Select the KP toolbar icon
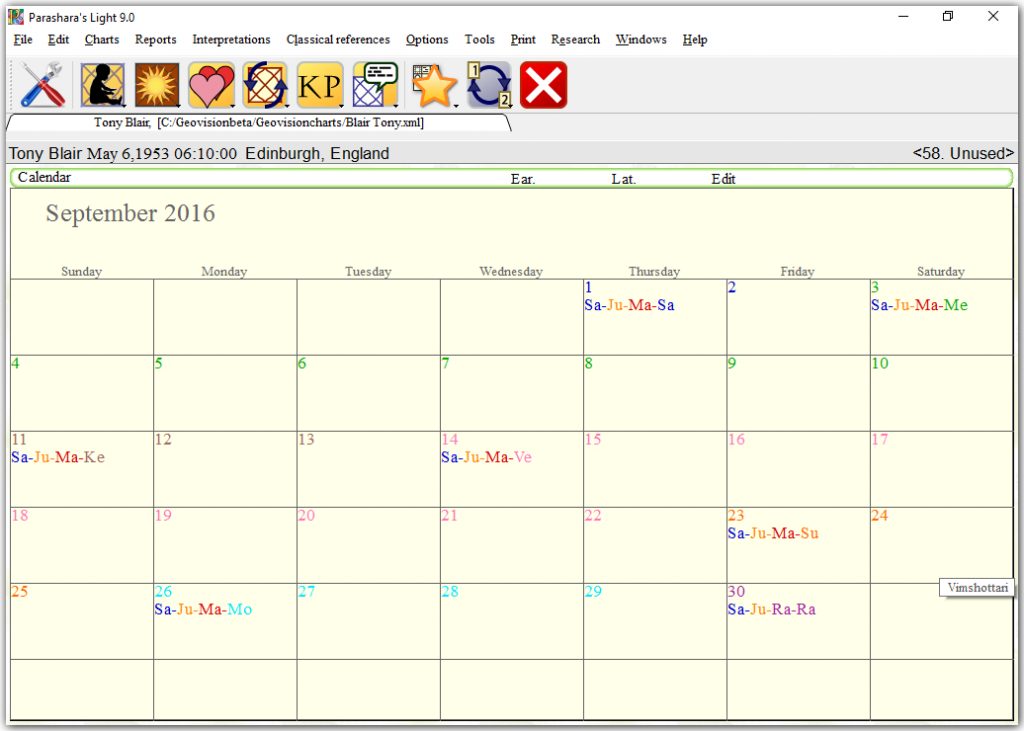The height and width of the screenshot is (731, 1024). [x=320, y=85]
